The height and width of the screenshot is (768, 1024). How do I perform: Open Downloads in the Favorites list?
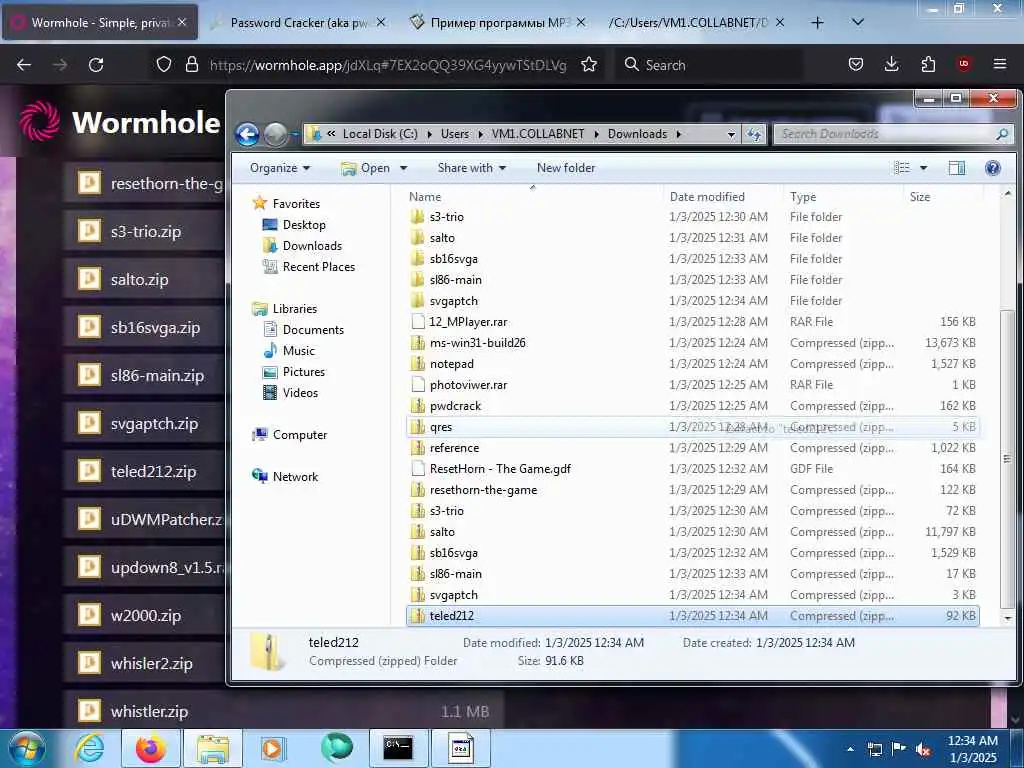[x=312, y=246]
